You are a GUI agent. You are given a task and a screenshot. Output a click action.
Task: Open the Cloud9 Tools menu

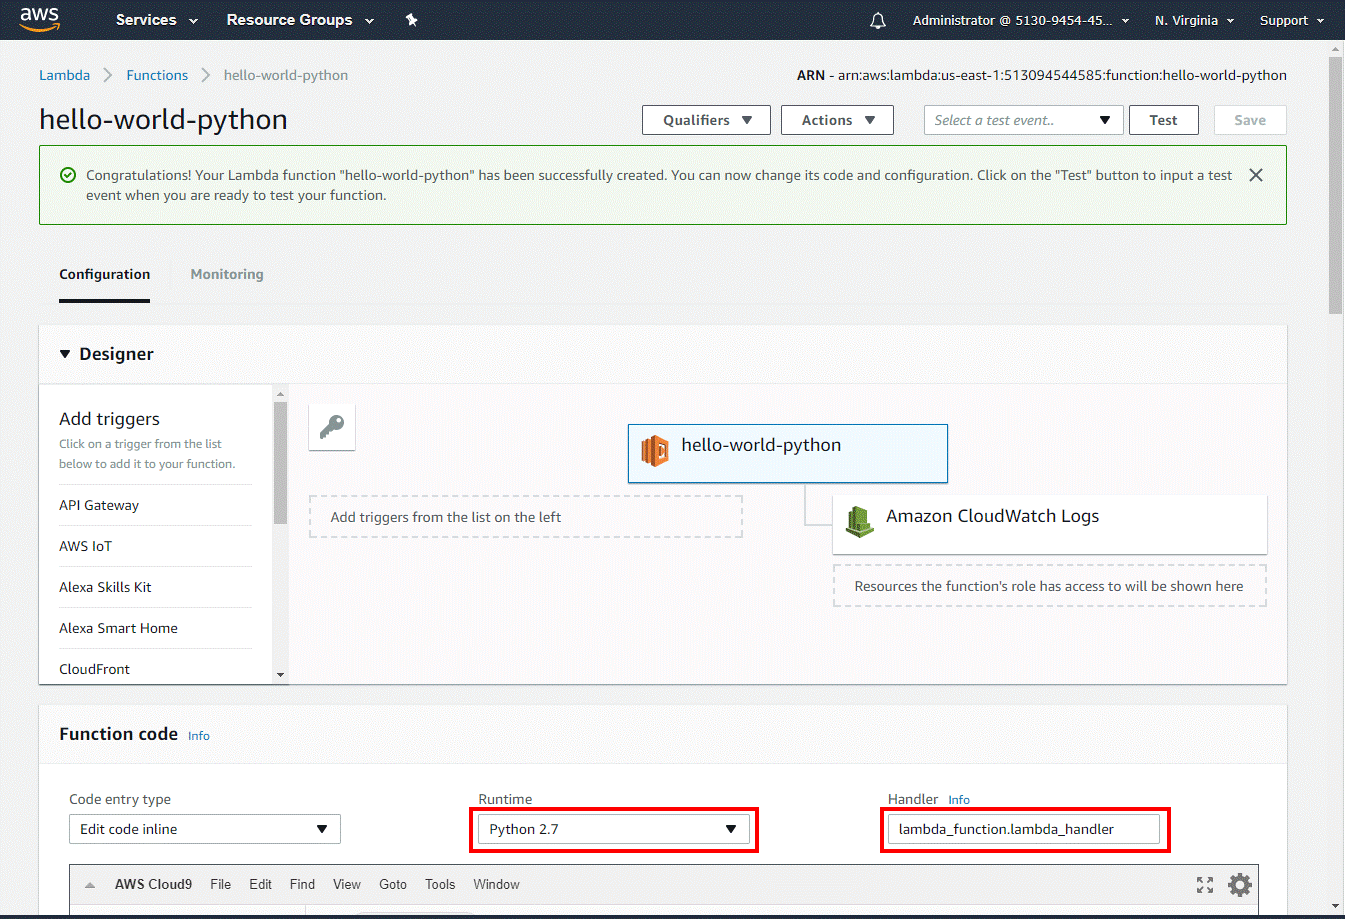click(x=440, y=884)
